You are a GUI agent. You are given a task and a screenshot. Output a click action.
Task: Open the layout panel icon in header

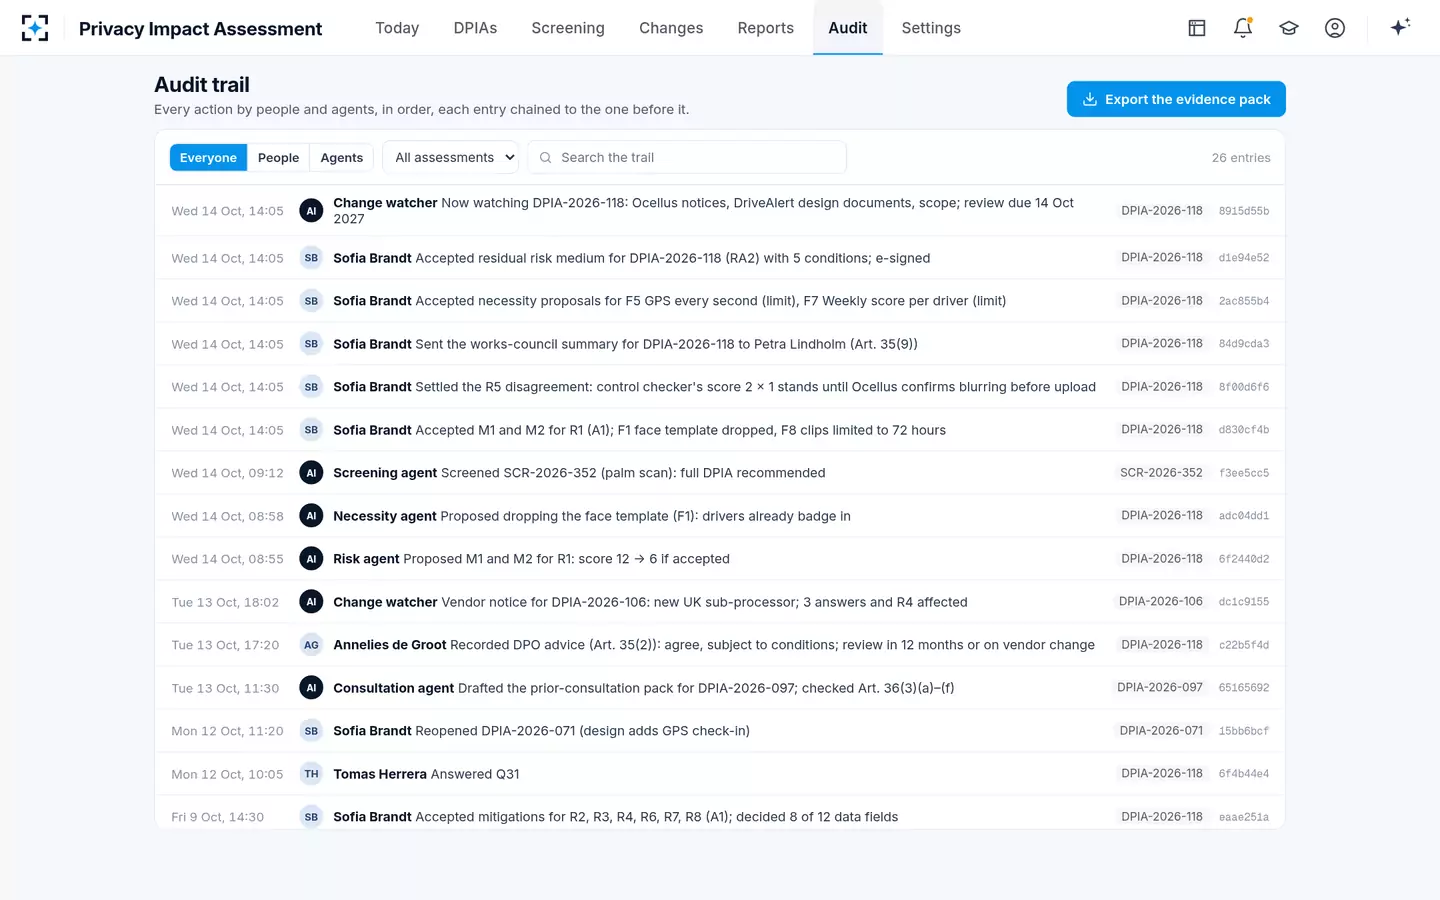[x=1197, y=28]
